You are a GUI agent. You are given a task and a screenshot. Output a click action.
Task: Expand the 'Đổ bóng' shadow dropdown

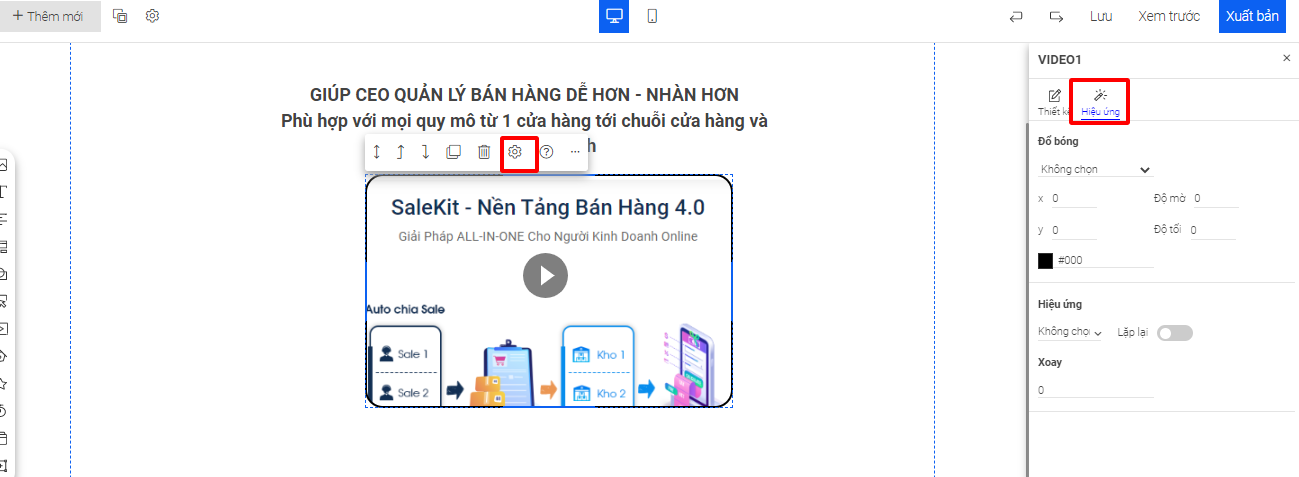1095,170
